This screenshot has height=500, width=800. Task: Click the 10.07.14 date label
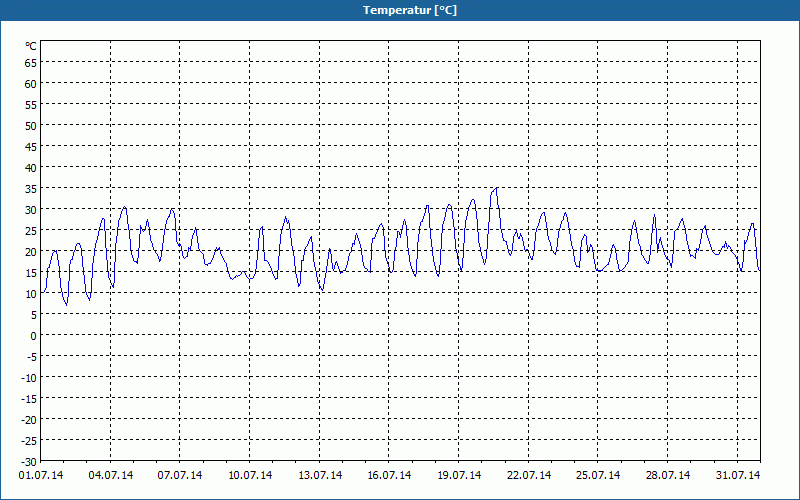(x=250, y=476)
